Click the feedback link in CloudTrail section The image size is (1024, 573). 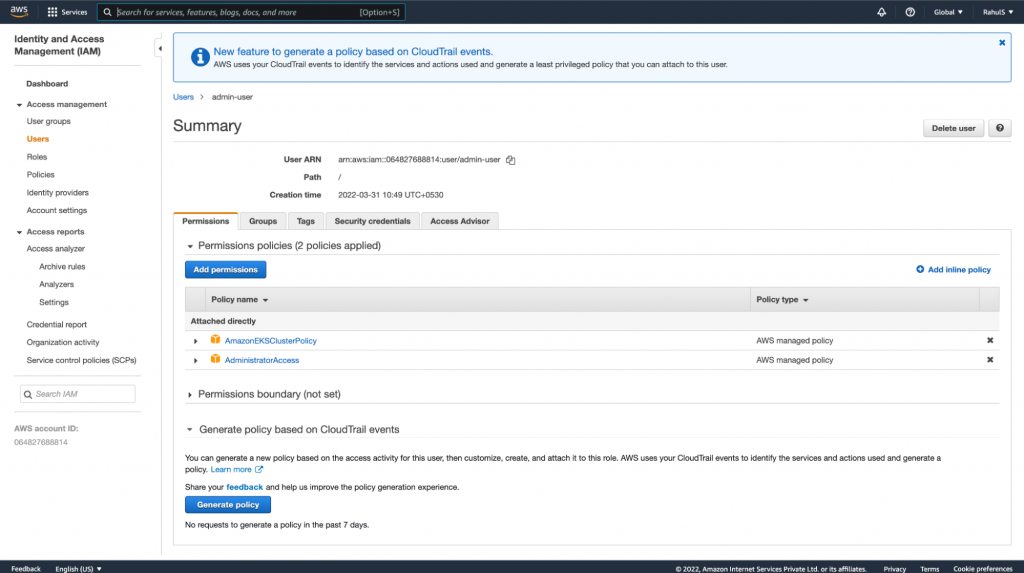click(x=244, y=487)
